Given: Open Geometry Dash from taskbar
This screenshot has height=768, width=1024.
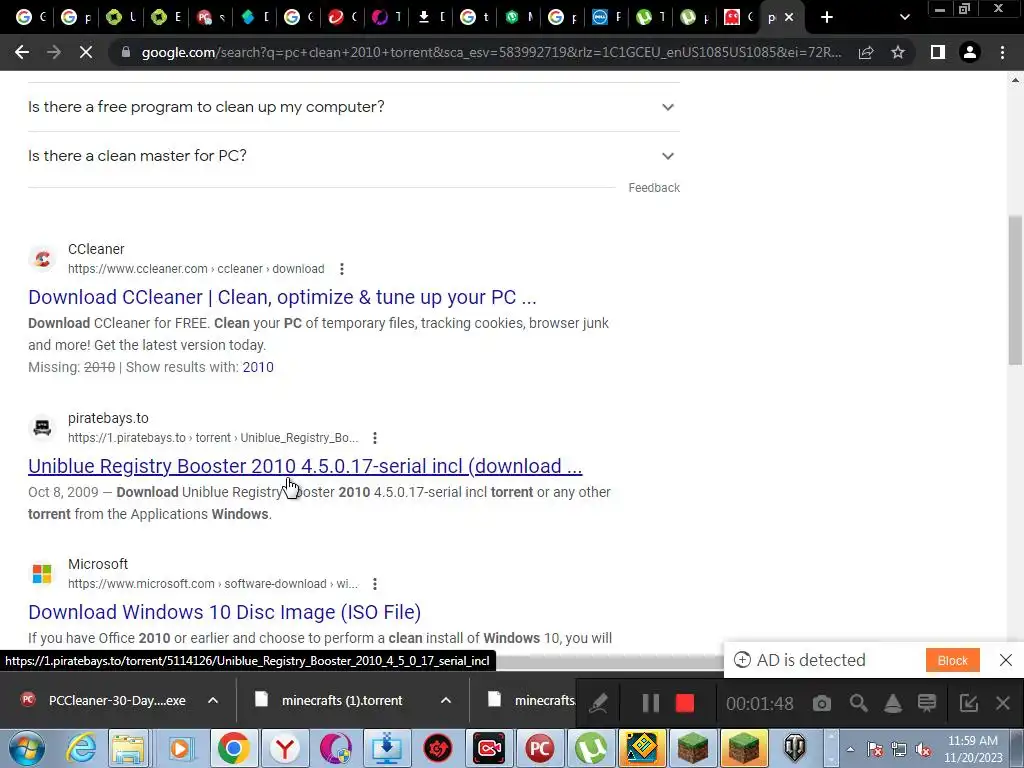Looking at the screenshot, I should (642, 748).
